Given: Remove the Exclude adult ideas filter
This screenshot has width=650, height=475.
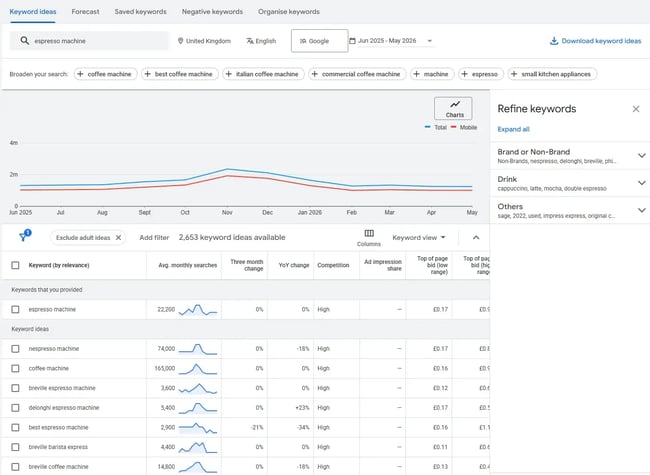Looking at the screenshot, I should tap(119, 238).
